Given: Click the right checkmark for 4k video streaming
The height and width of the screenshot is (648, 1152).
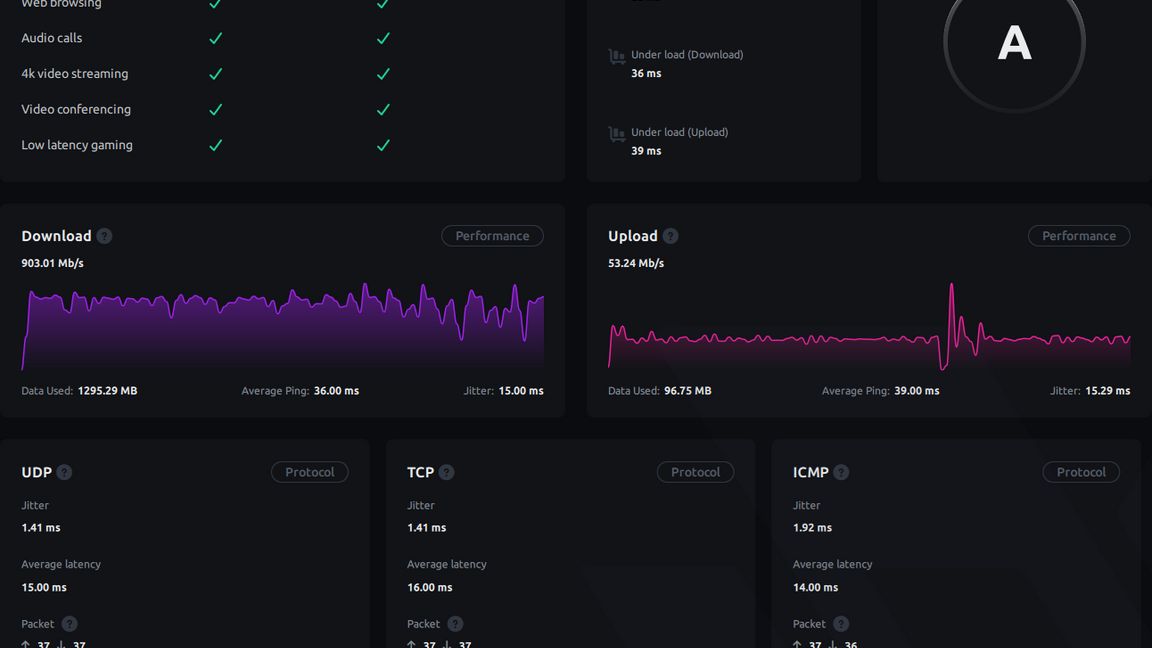Looking at the screenshot, I should click(383, 74).
